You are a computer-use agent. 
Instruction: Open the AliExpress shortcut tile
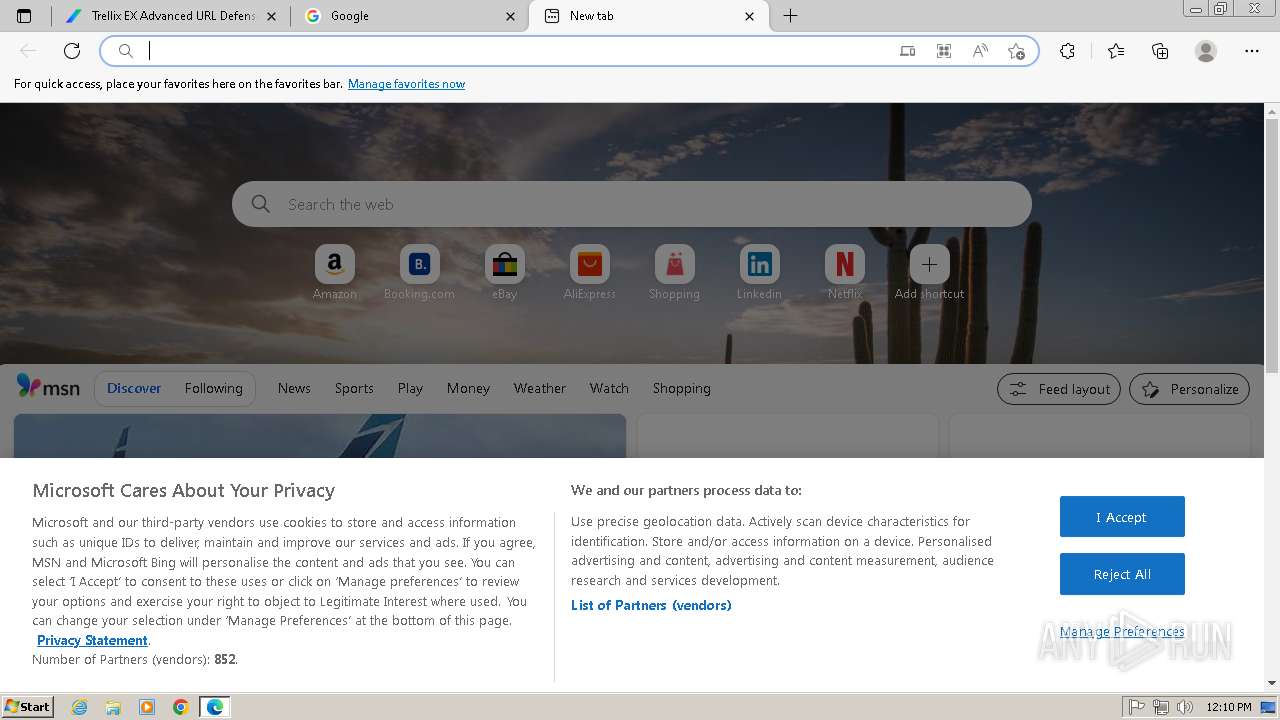point(589,265)
